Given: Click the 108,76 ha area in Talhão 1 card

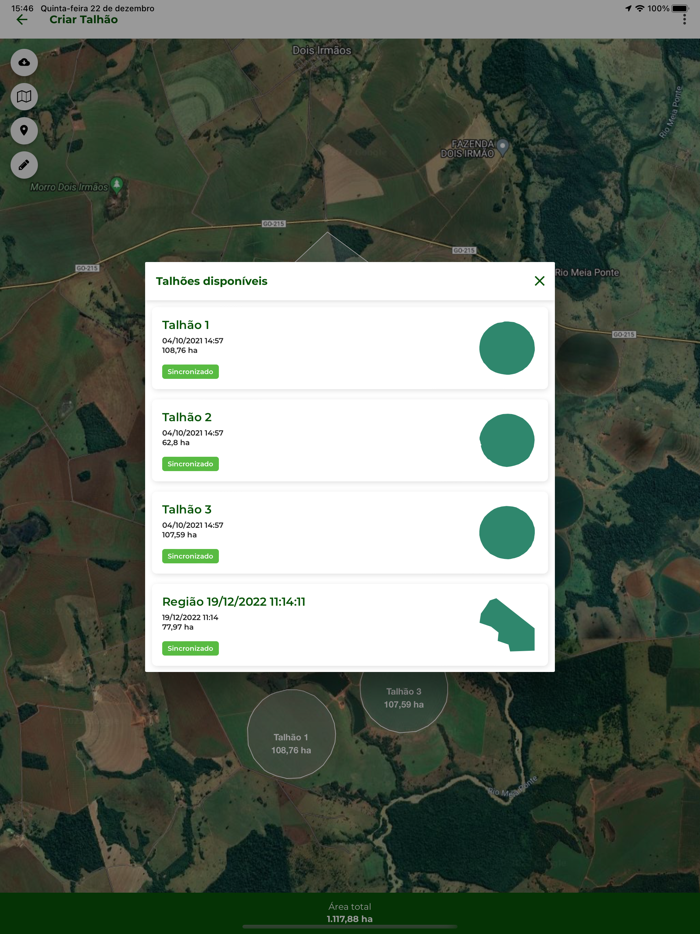Looking at the screenshot, I should tap(179, 350).
